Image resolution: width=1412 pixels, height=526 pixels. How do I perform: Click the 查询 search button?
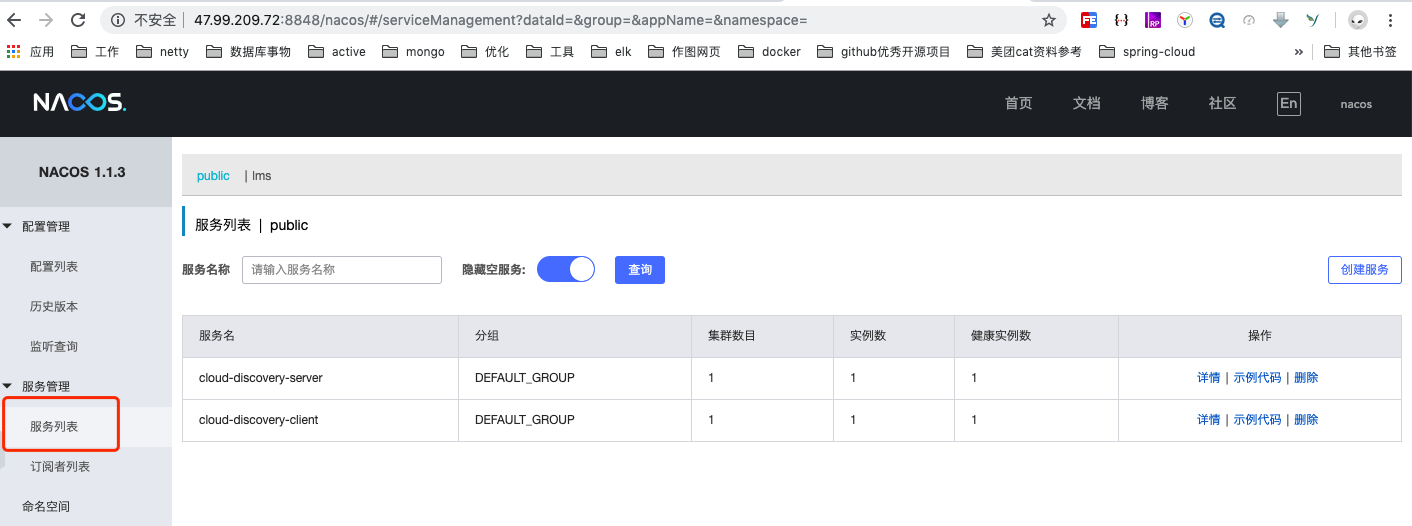tap(640, 270)
